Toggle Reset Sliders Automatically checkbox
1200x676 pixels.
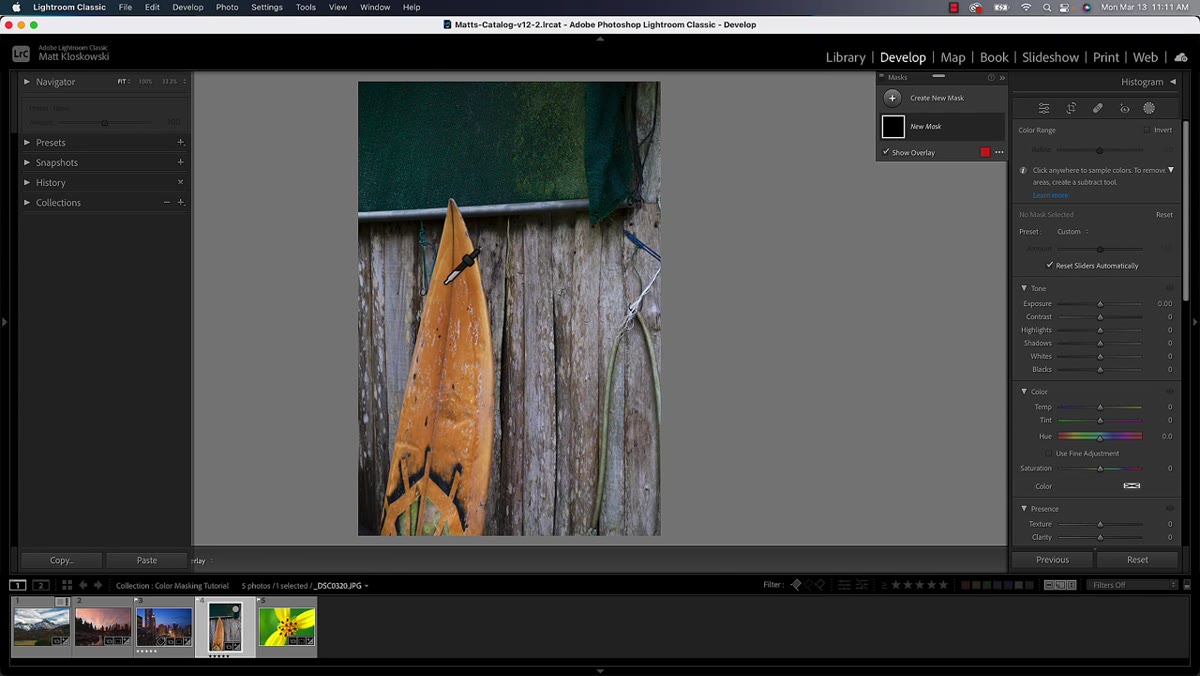point(1050,265)
